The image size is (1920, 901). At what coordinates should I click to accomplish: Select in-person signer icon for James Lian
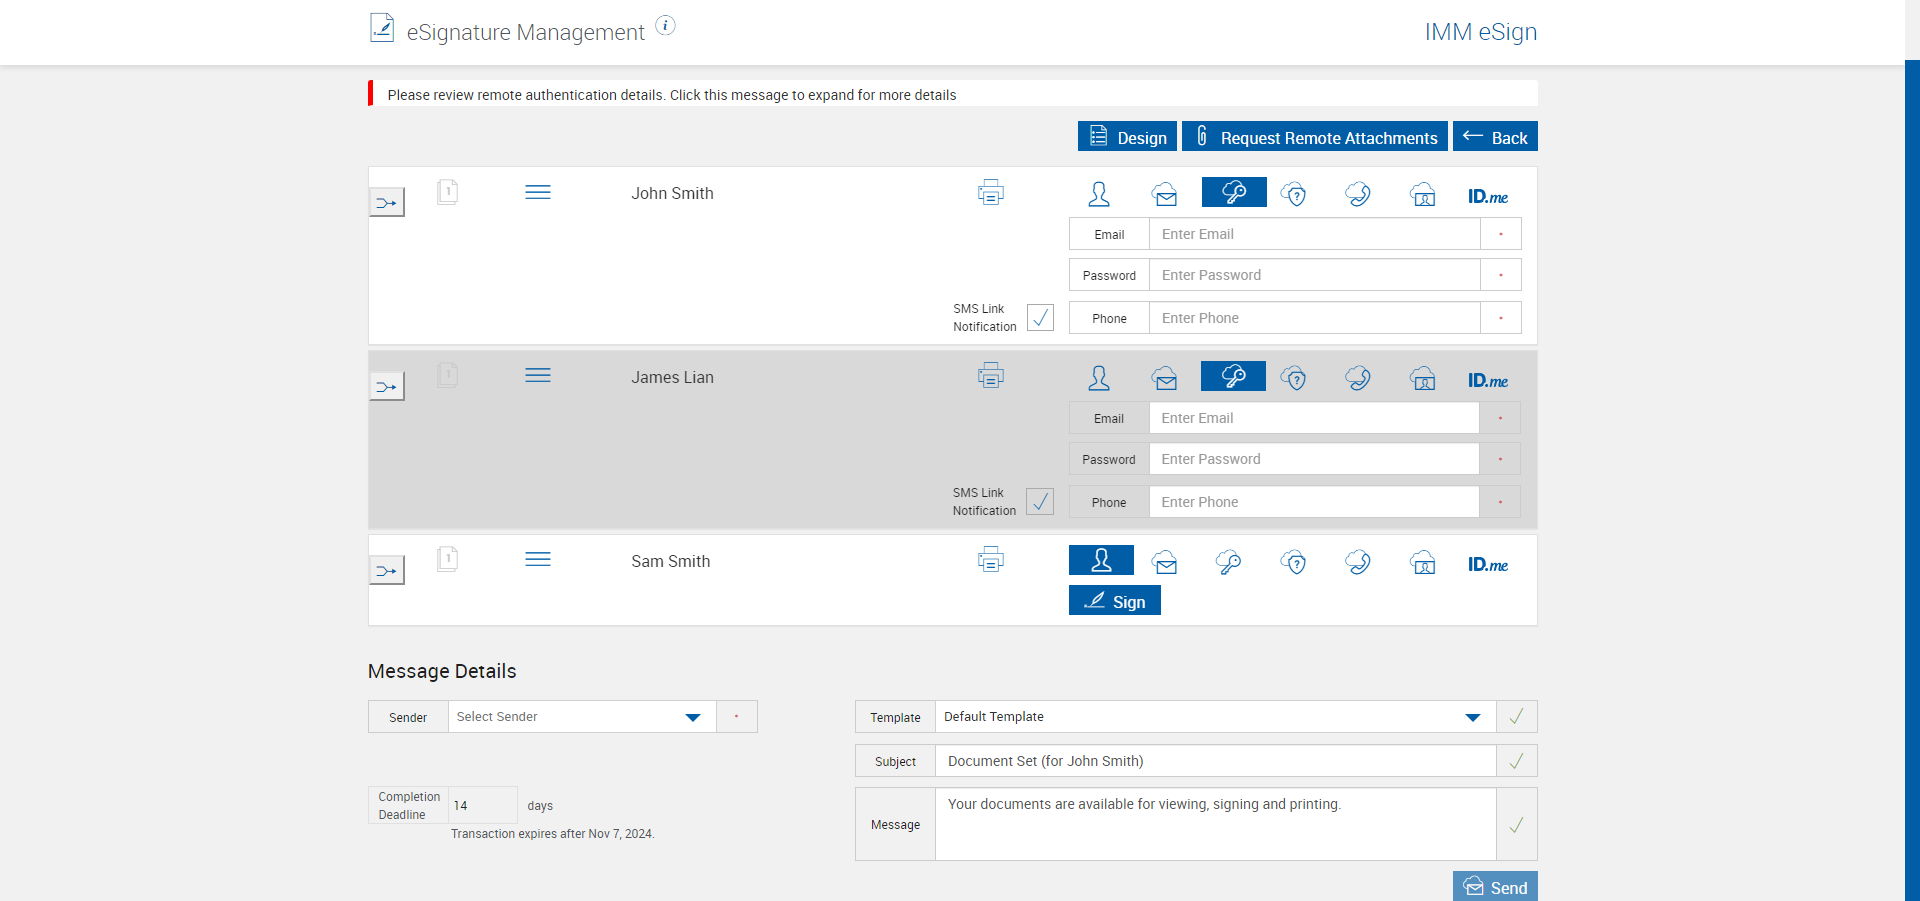[1099, 378]
